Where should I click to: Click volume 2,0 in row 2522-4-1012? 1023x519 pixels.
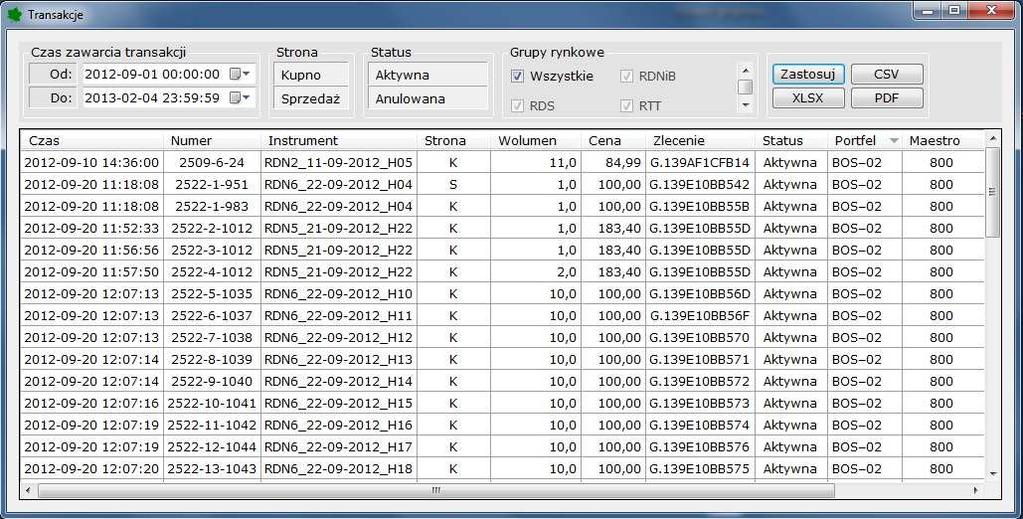(536, 272)
